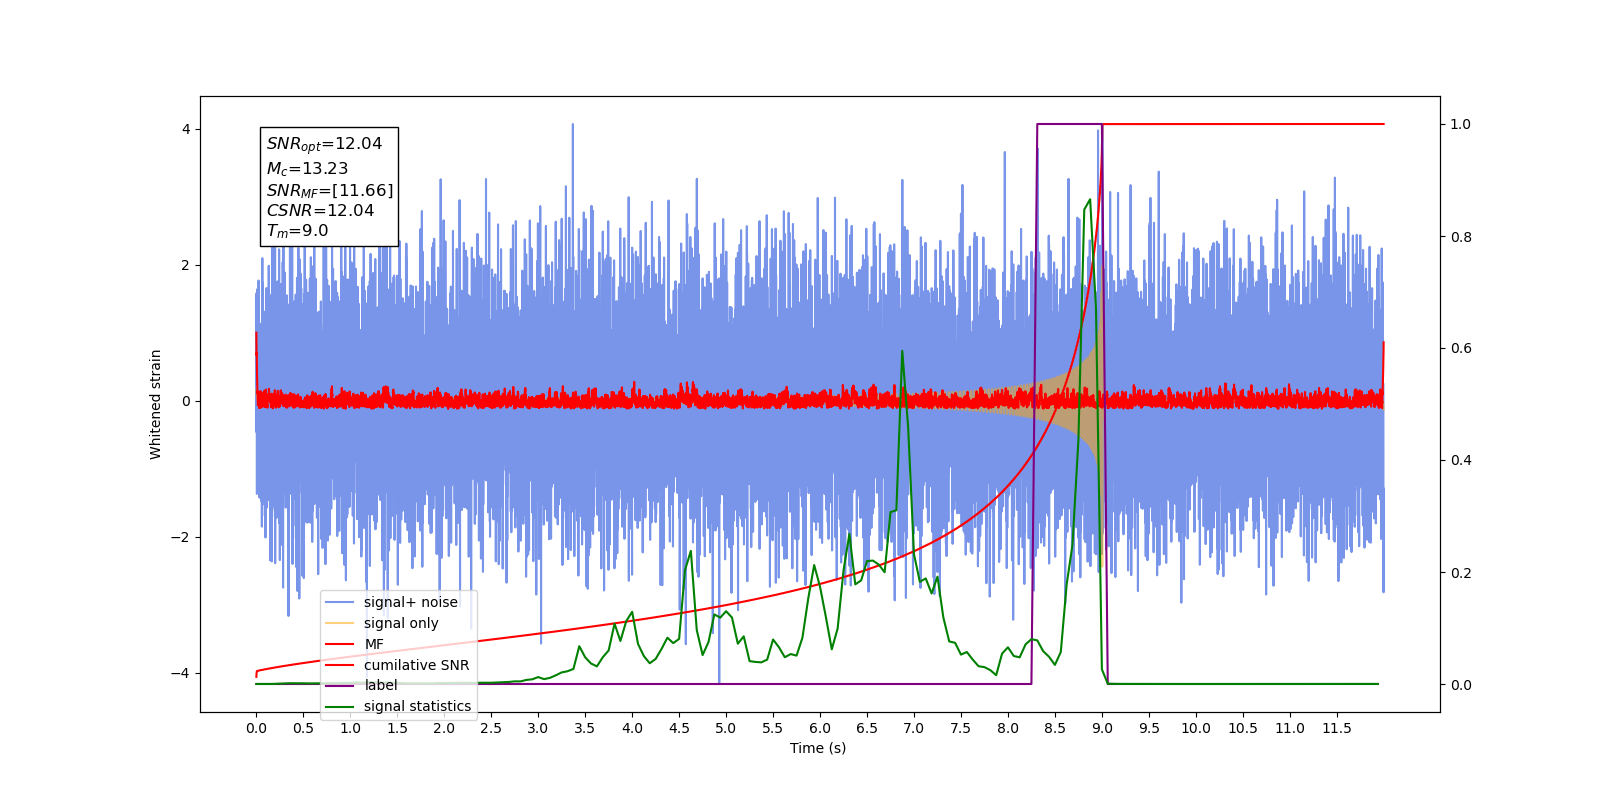Click the right y-axis tick label 0.8
The image size is (1600, 800).
click(x=1461, y=237)
